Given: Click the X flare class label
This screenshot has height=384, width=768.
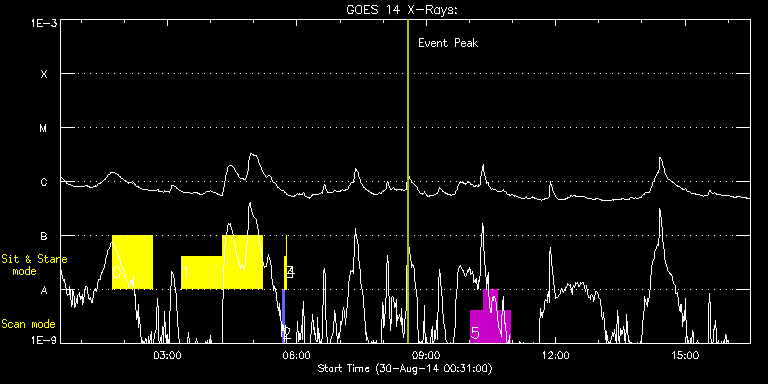Looking at the screenshot, I should pos(44,74).
